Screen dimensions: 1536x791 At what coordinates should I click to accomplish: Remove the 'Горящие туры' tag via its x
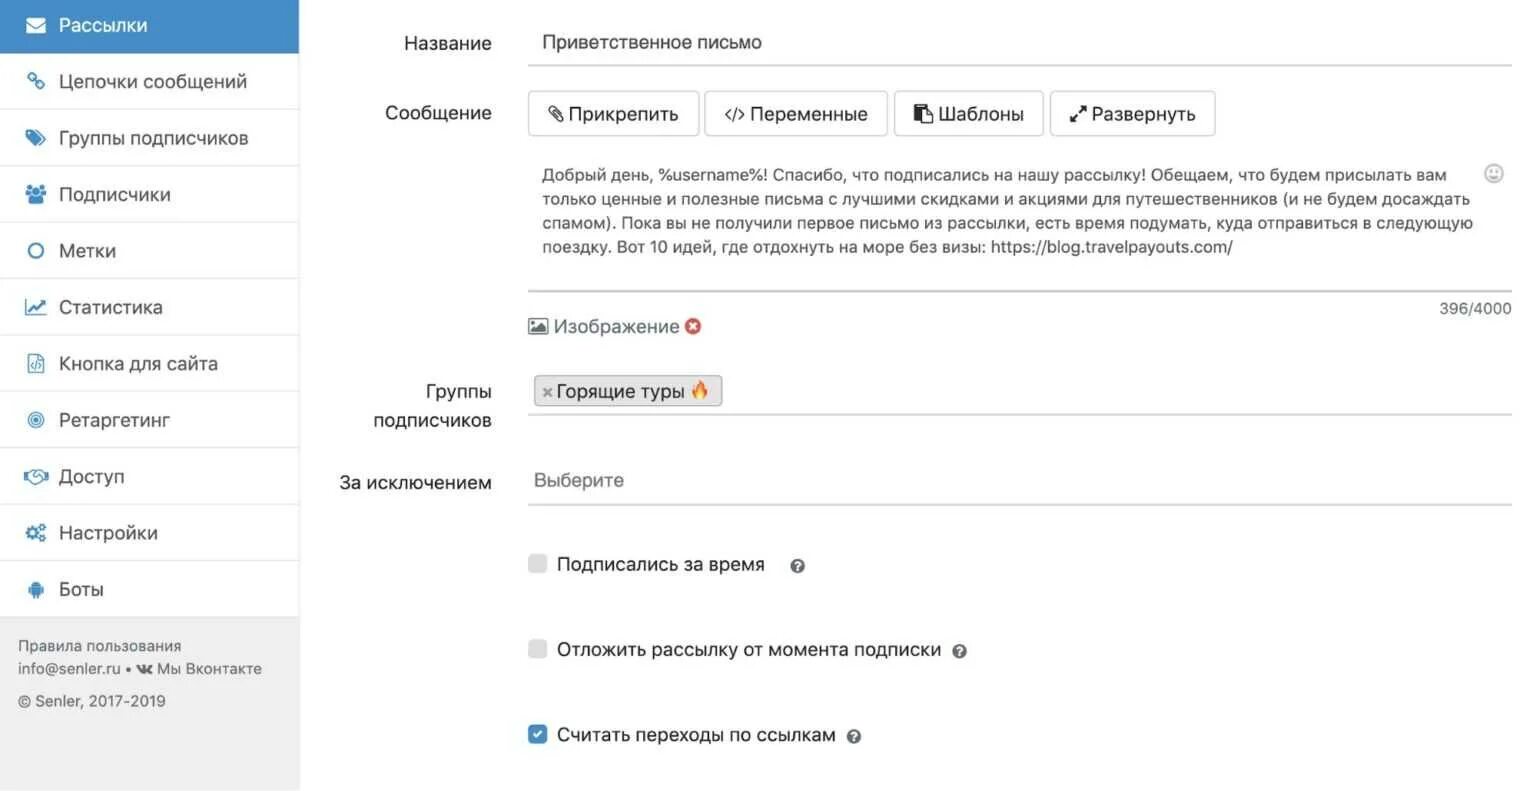click(547, 392)
